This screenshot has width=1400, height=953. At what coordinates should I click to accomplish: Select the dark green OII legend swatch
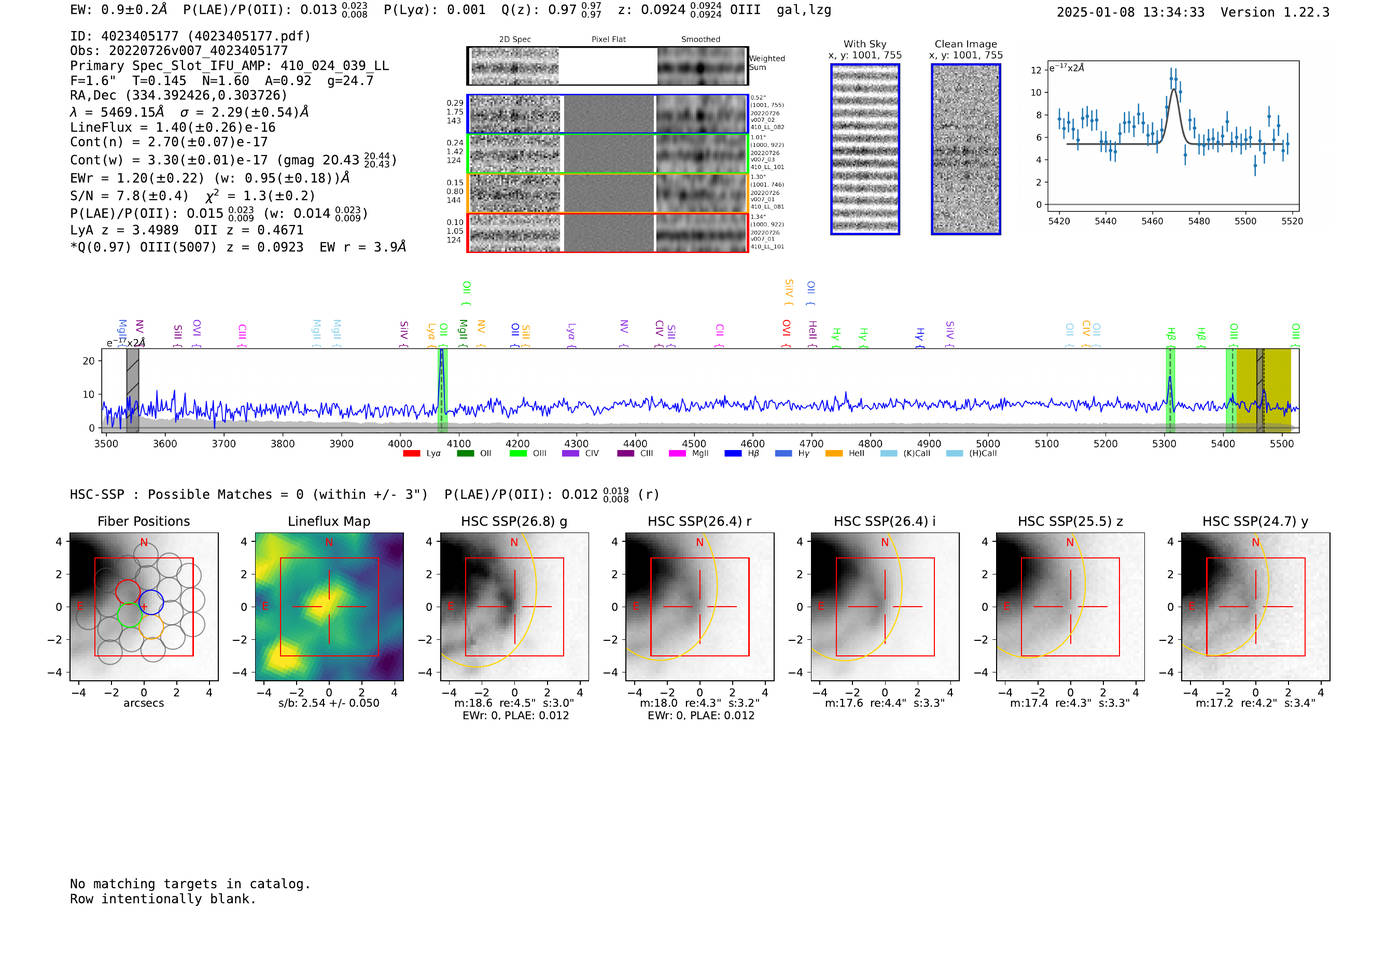pyautogui.click(x=464, y=454)
